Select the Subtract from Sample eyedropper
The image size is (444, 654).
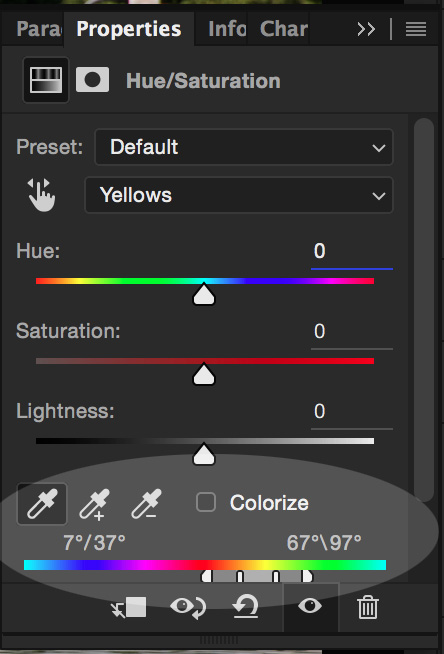pyautogui.click(x=146, y=504)
